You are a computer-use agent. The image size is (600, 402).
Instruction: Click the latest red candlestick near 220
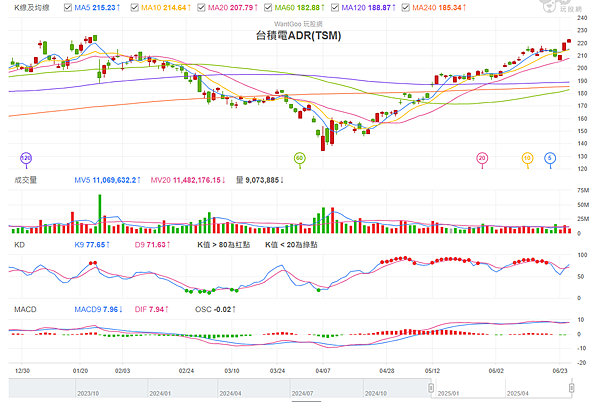(x=569, y=41)
